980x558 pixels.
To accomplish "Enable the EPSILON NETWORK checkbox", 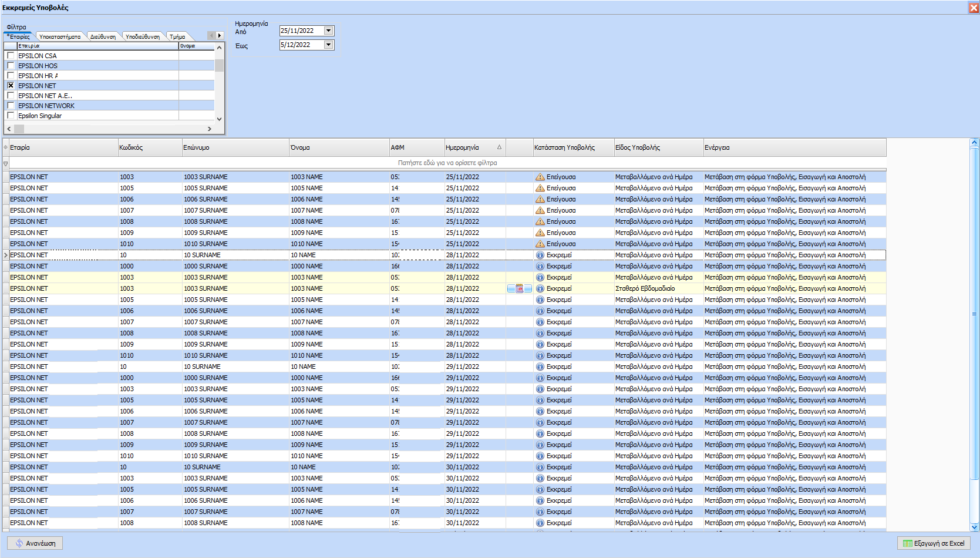I will pyautogui.click(x=11, y=105).
